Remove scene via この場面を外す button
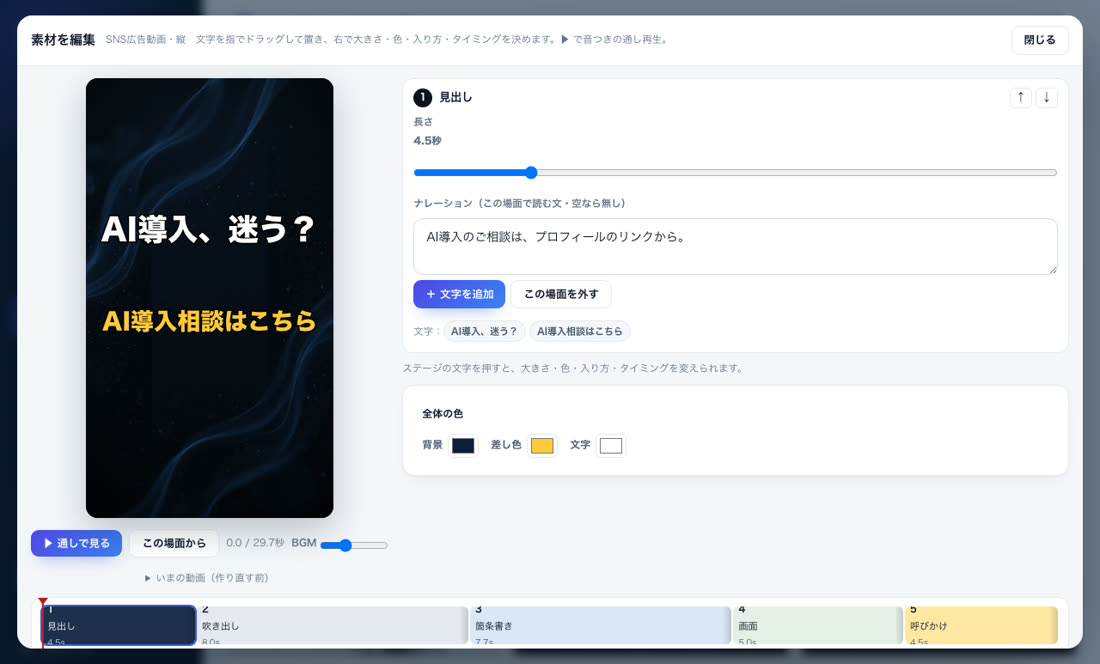This screenshot has height=664, width=1100. 561,294
